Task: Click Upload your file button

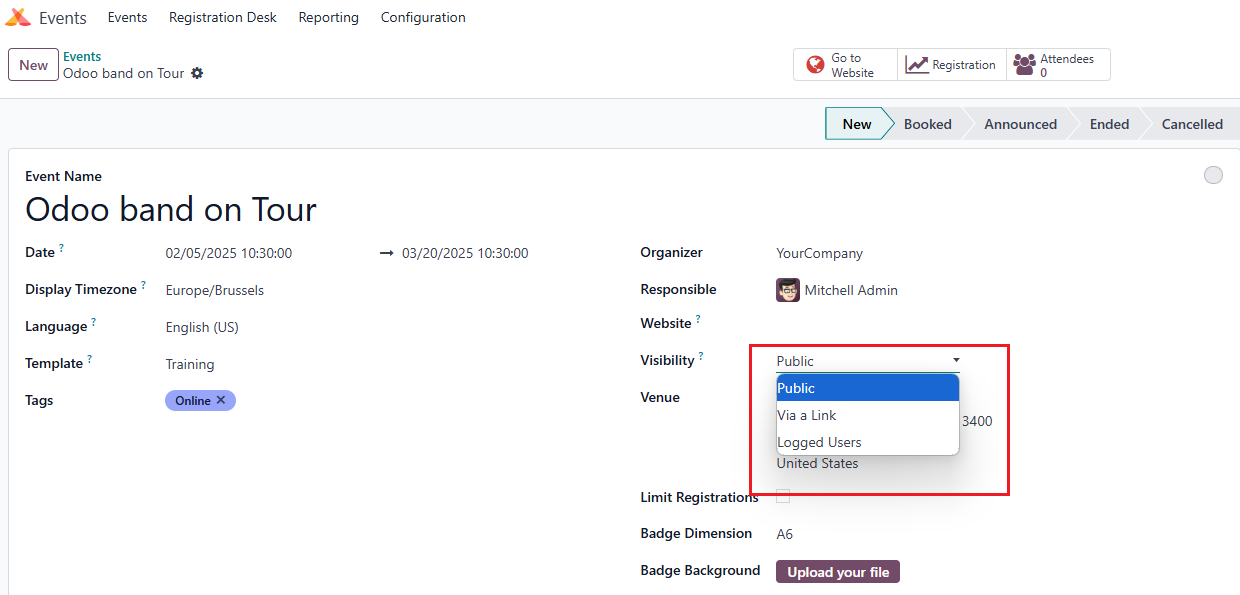Action: (x=838, y=572)
